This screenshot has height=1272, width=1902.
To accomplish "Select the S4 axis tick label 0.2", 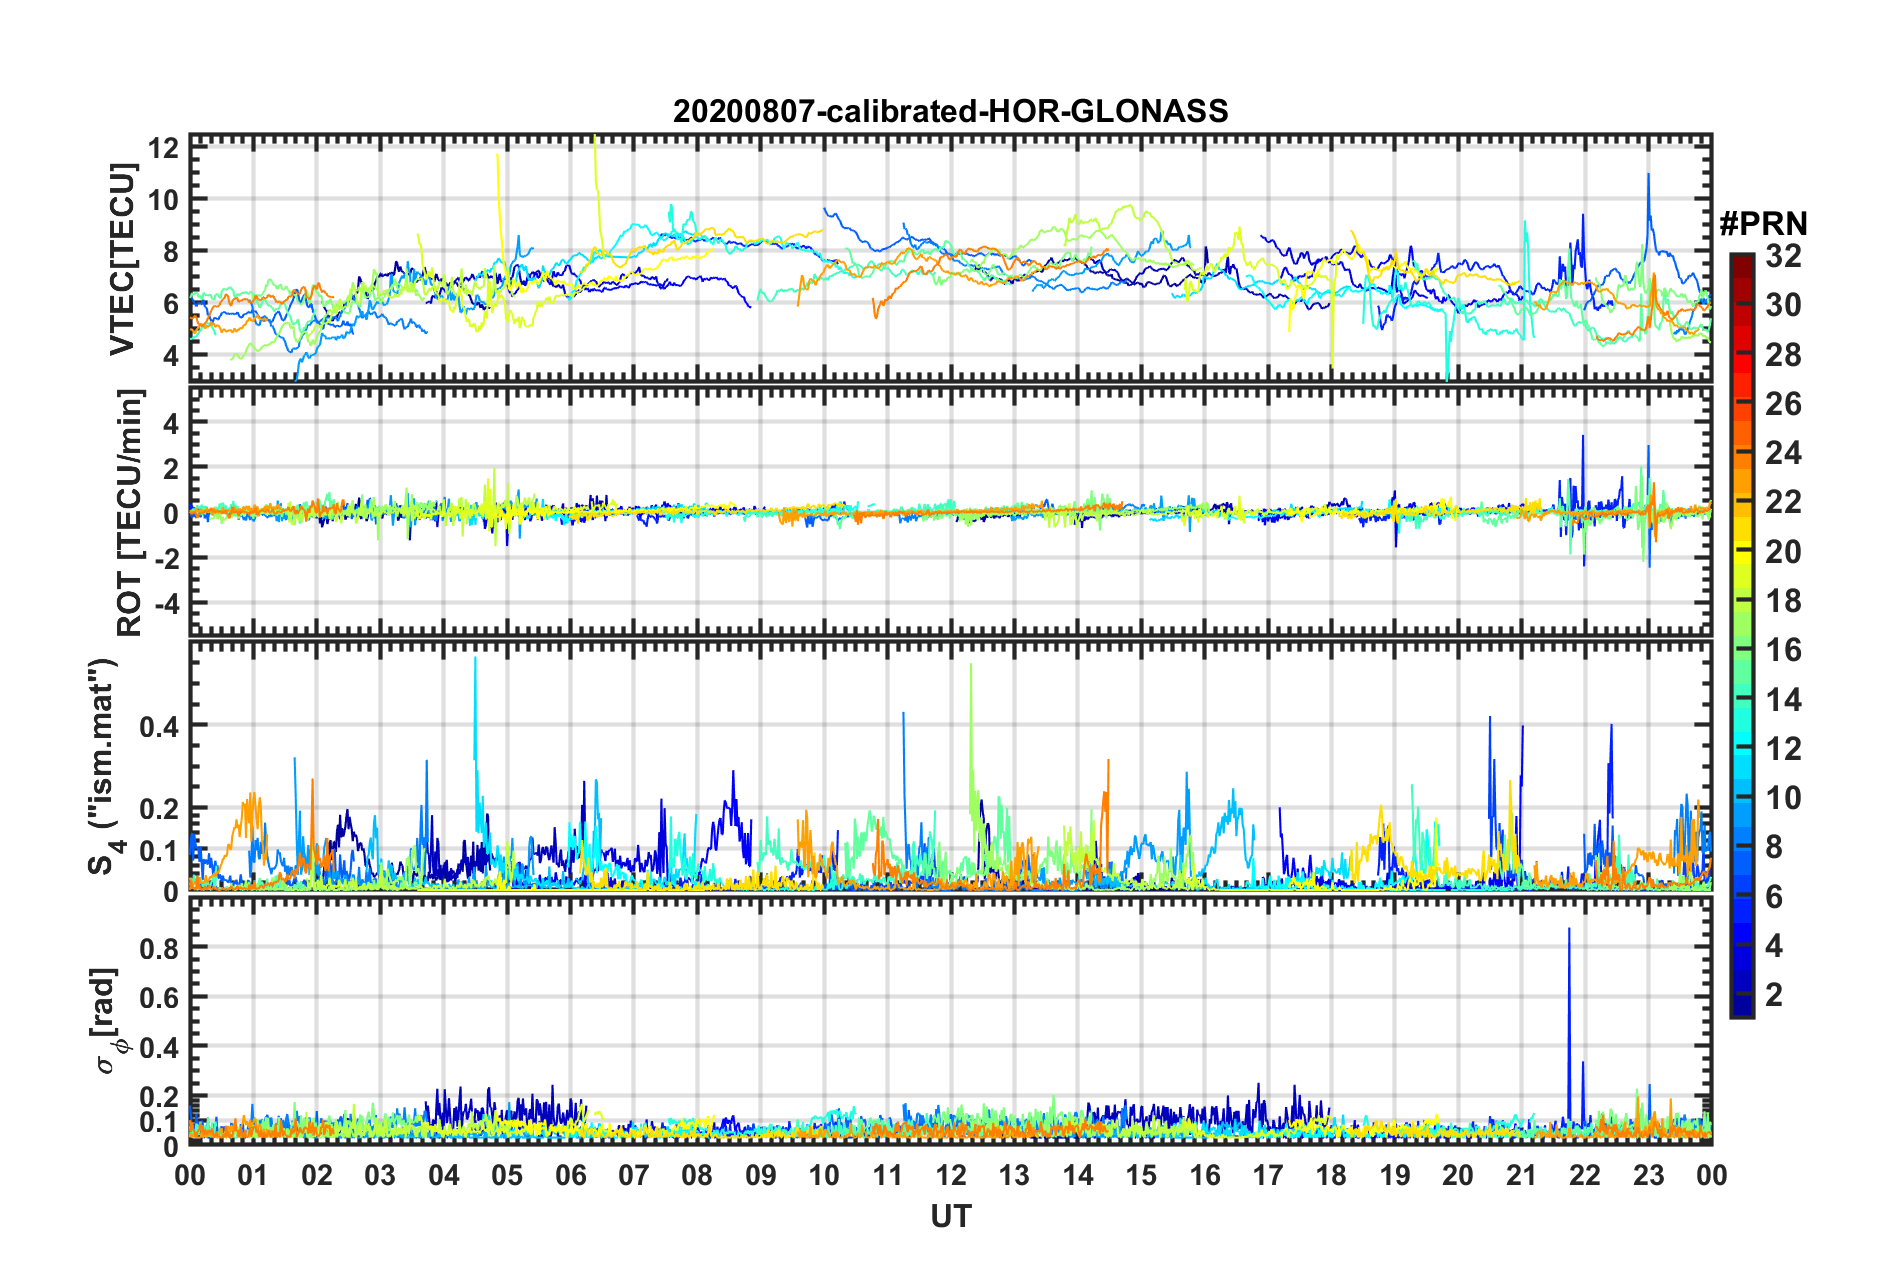I will pos(160,809).
